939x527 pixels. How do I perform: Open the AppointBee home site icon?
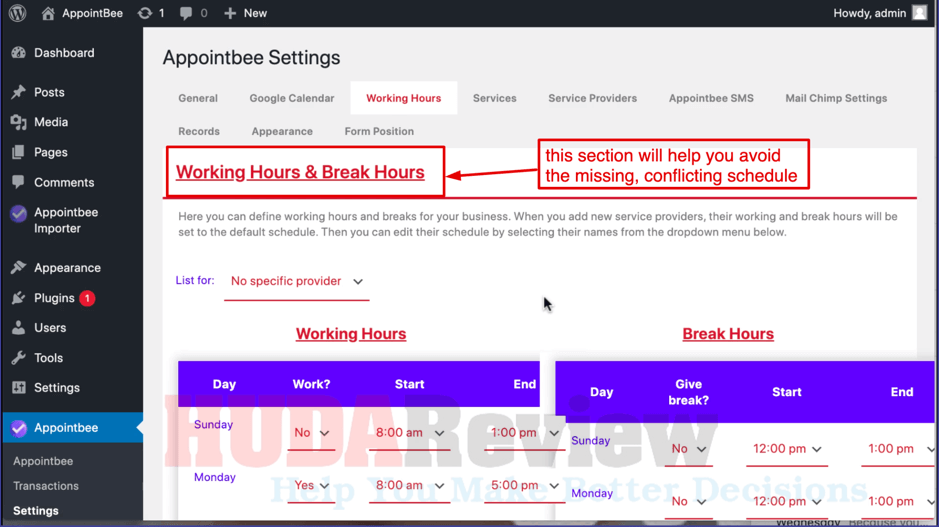coord(48,13)
